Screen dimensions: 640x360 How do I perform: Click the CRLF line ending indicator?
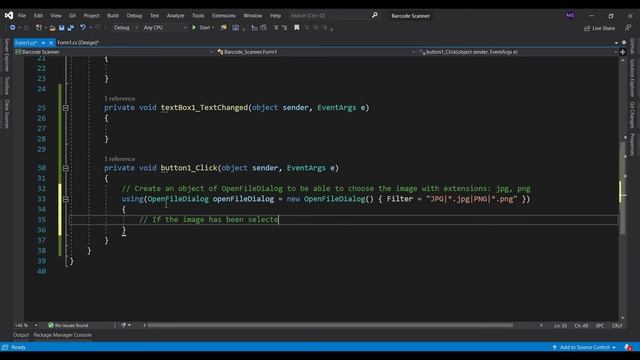click(617, 326)
